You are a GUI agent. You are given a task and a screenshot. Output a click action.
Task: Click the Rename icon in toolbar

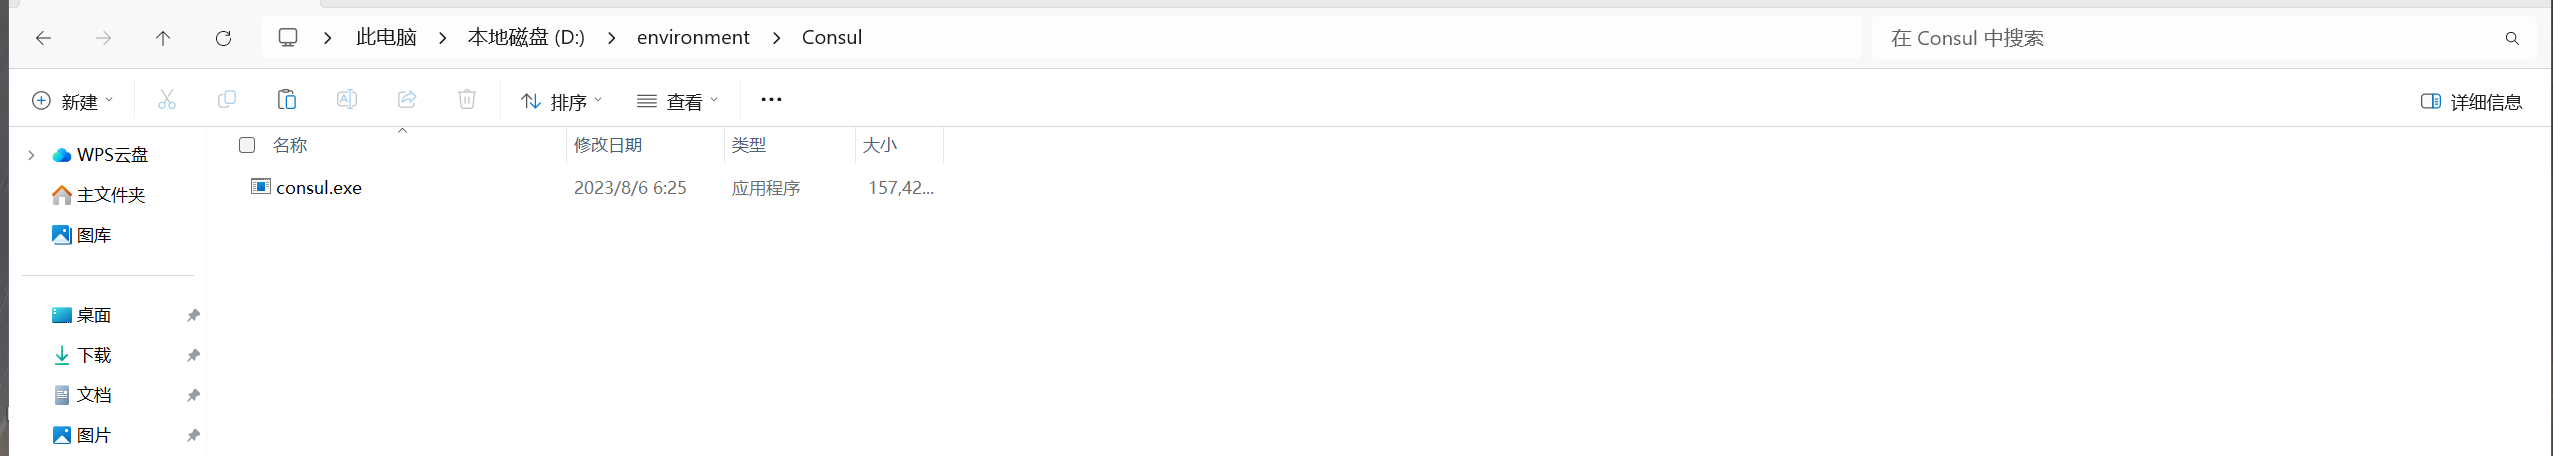click(x=347, y=100)
